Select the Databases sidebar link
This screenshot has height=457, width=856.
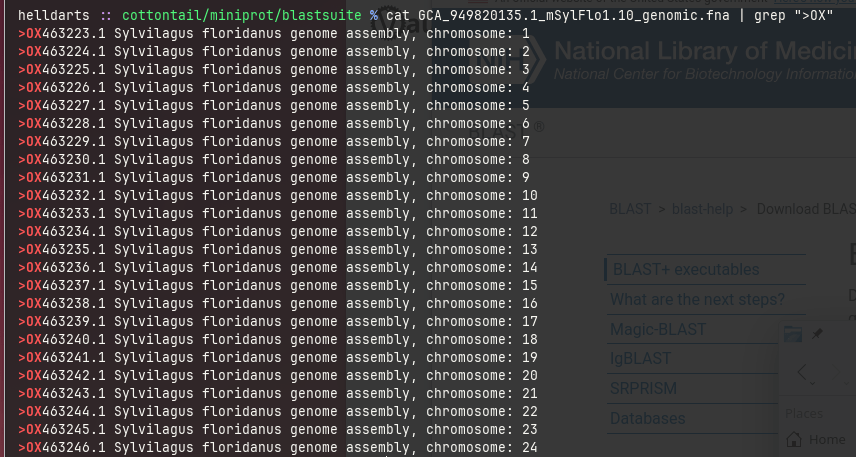tap(647, 418)
